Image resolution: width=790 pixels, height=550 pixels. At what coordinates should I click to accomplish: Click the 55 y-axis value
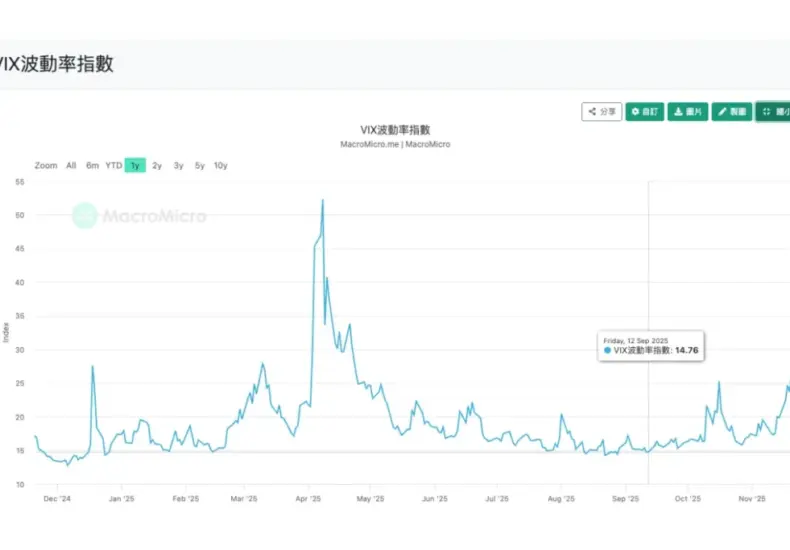[20, 182]
